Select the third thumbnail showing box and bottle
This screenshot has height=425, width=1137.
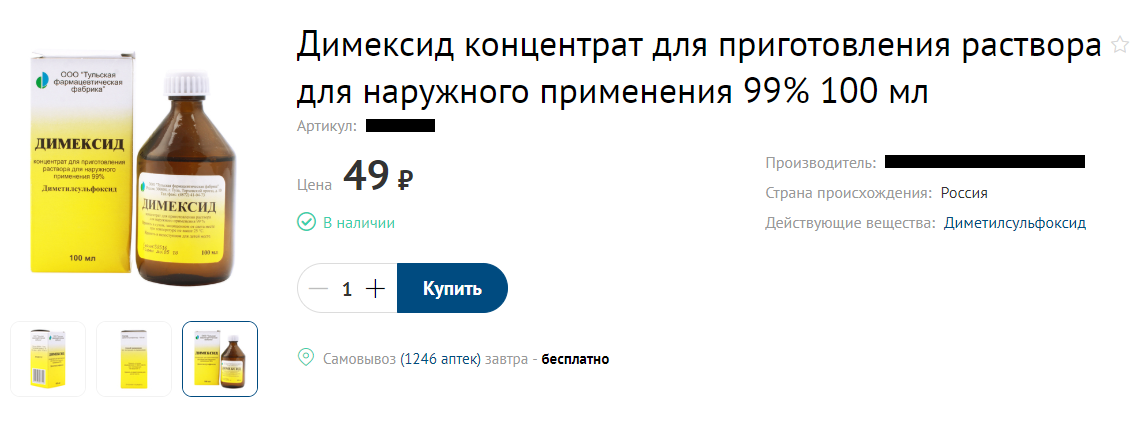click(x=220, y=358)
